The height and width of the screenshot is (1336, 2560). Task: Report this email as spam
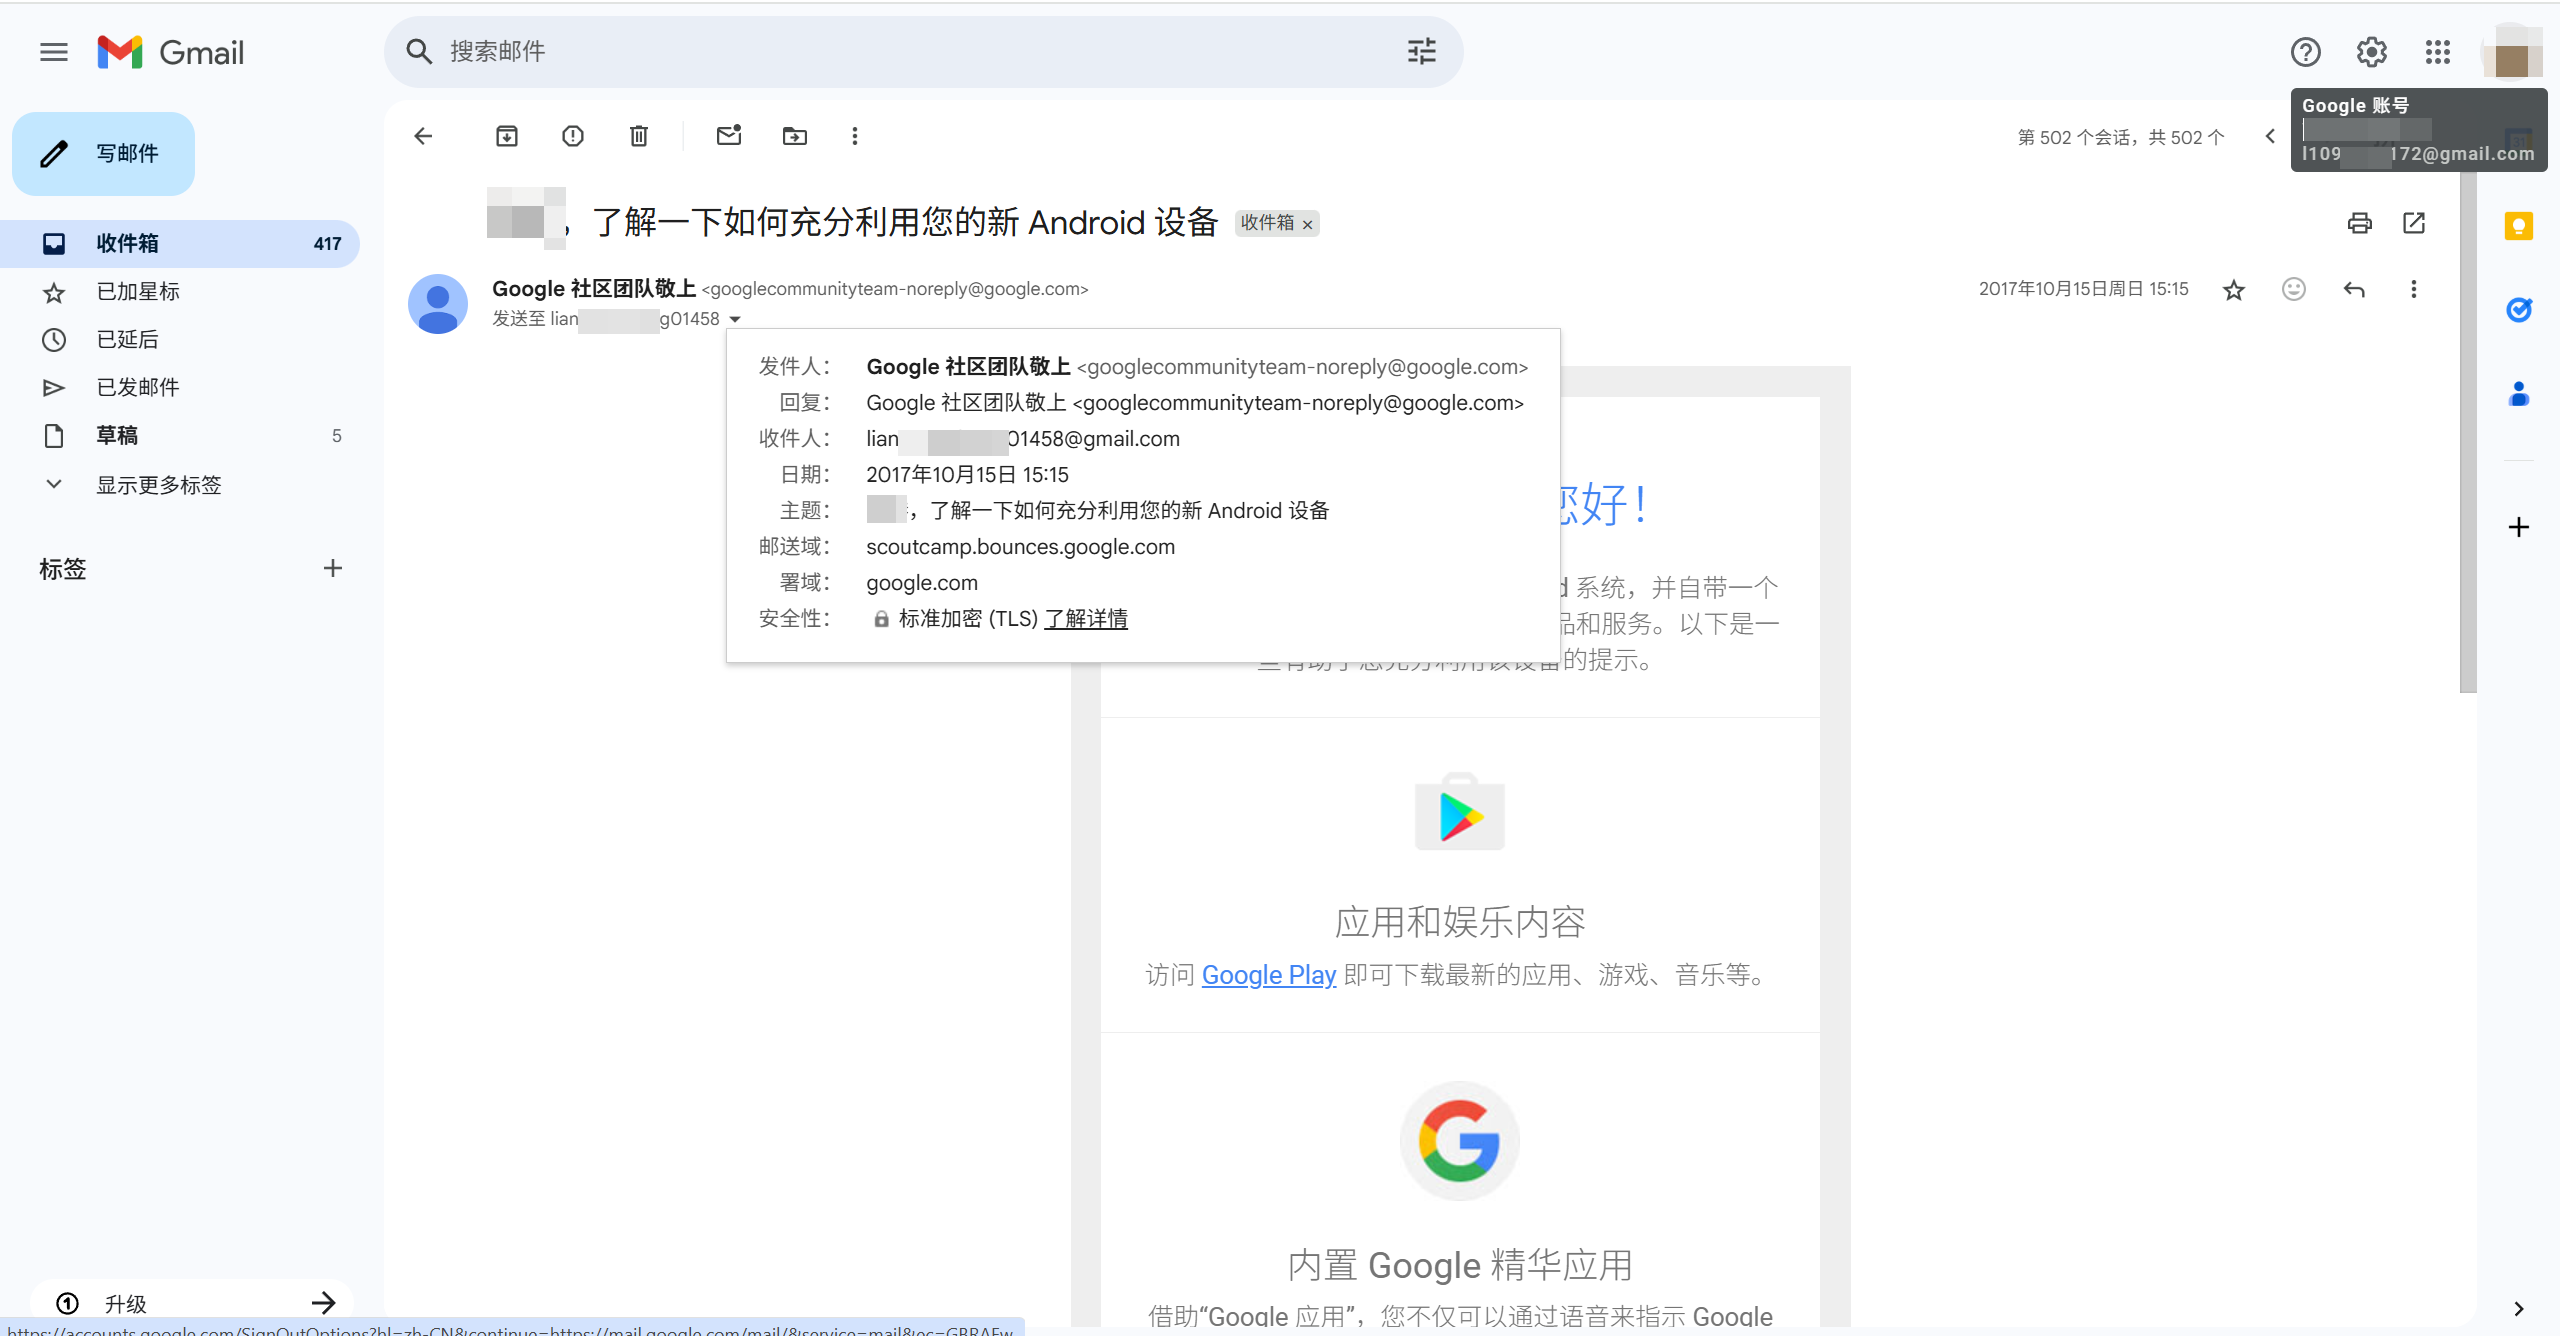point(573,136)
